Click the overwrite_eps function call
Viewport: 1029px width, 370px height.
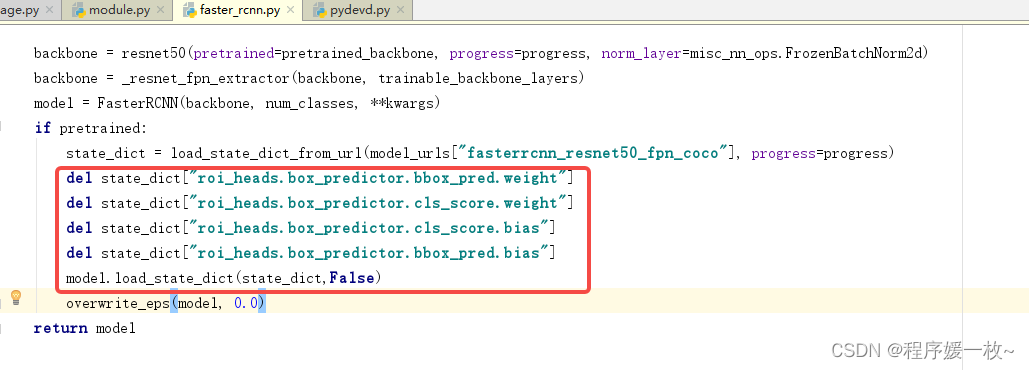coord(117,303)
